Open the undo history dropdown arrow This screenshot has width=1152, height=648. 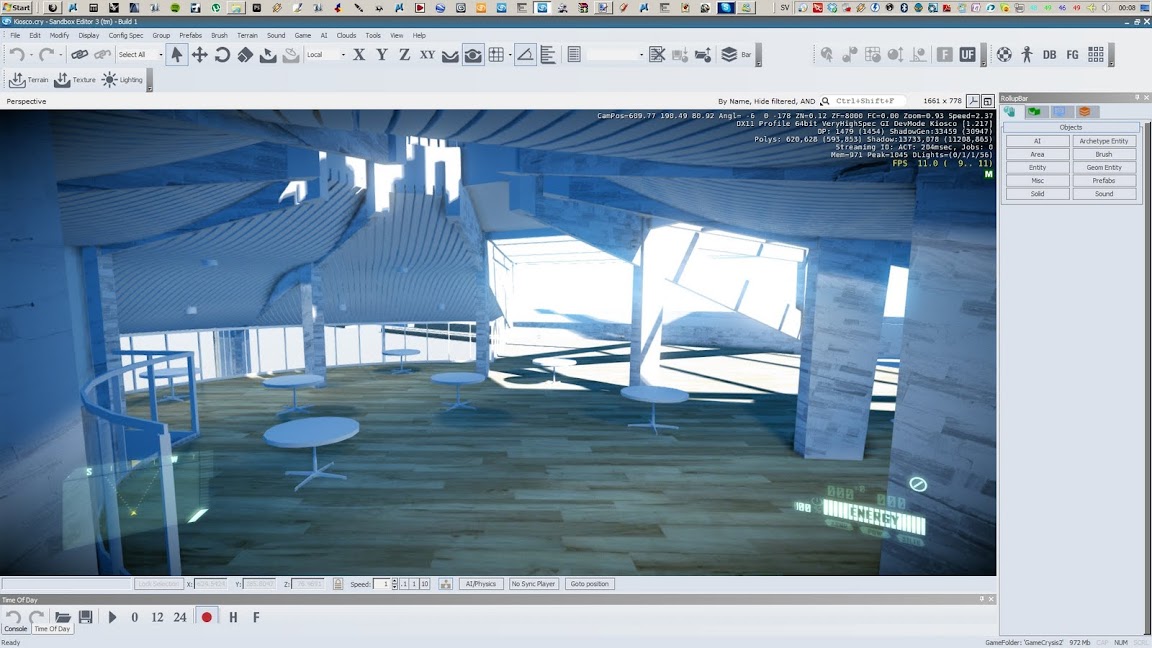point(31,55)
